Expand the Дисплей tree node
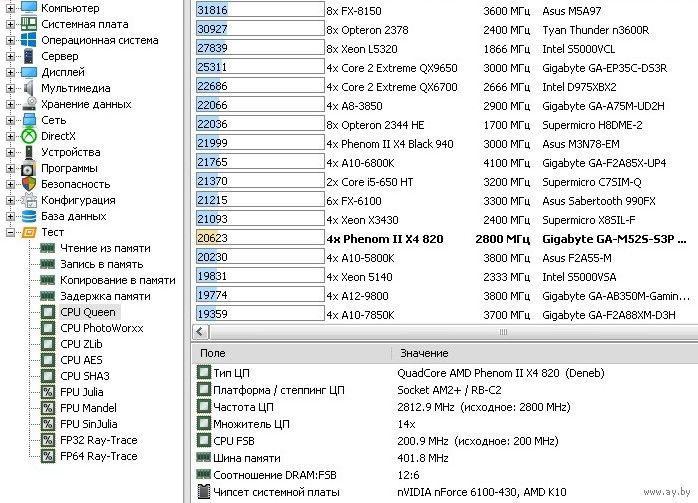 pos(10,72)
